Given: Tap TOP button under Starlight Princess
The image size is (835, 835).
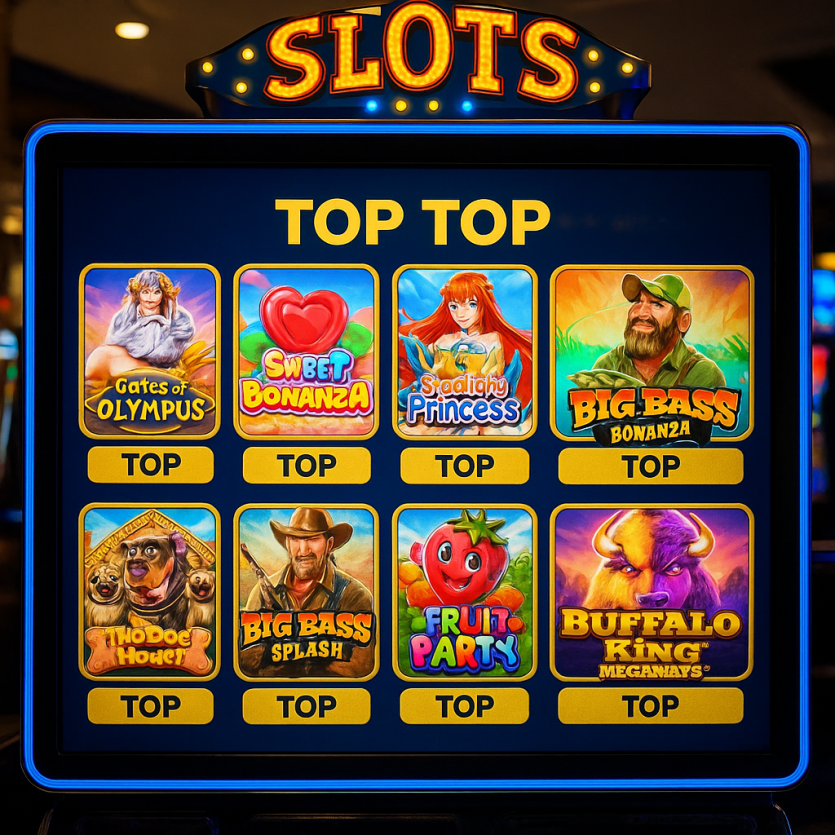Looking at the screenshot, I should click(465, 465).
